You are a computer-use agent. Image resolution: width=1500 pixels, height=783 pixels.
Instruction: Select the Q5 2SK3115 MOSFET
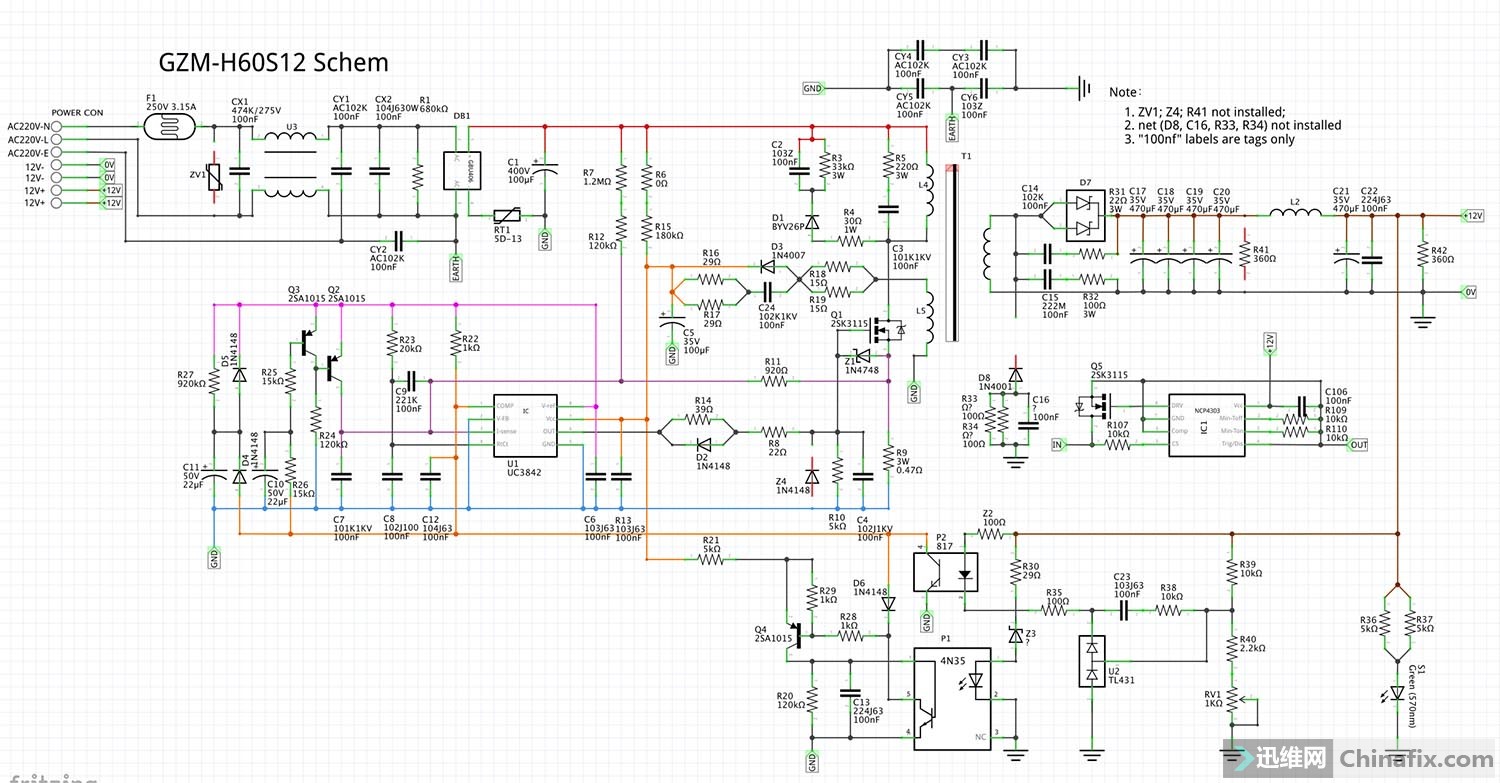point(1096,405)
